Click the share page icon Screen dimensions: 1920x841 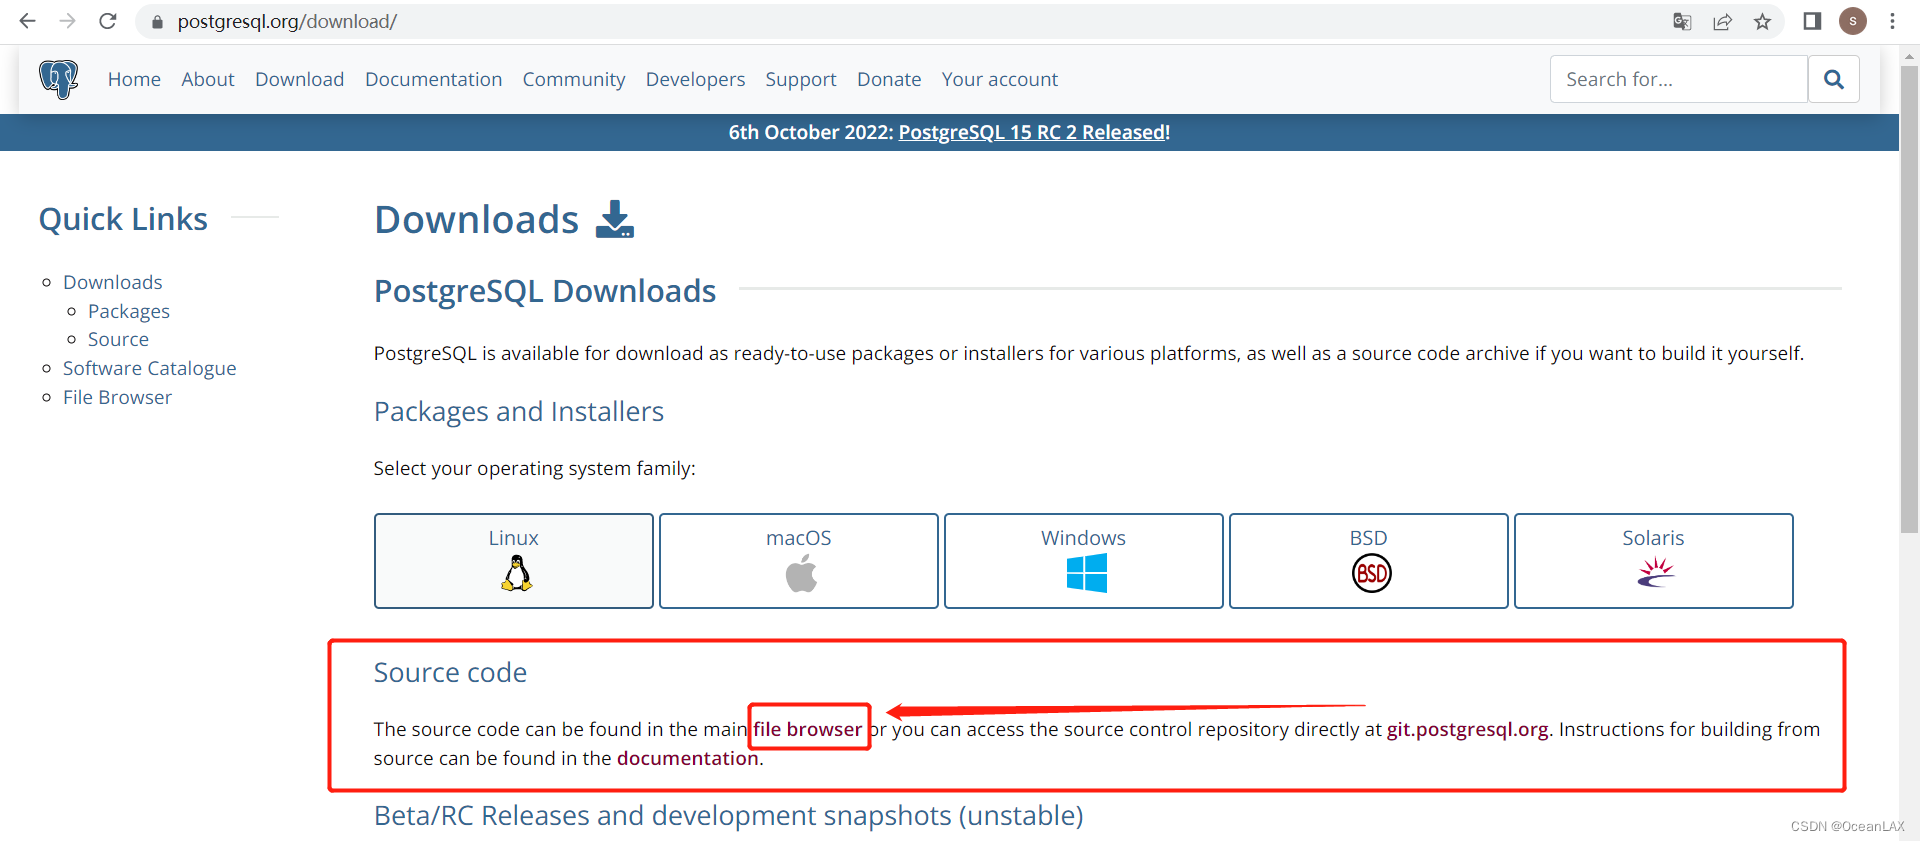(x=1722, y=22)
